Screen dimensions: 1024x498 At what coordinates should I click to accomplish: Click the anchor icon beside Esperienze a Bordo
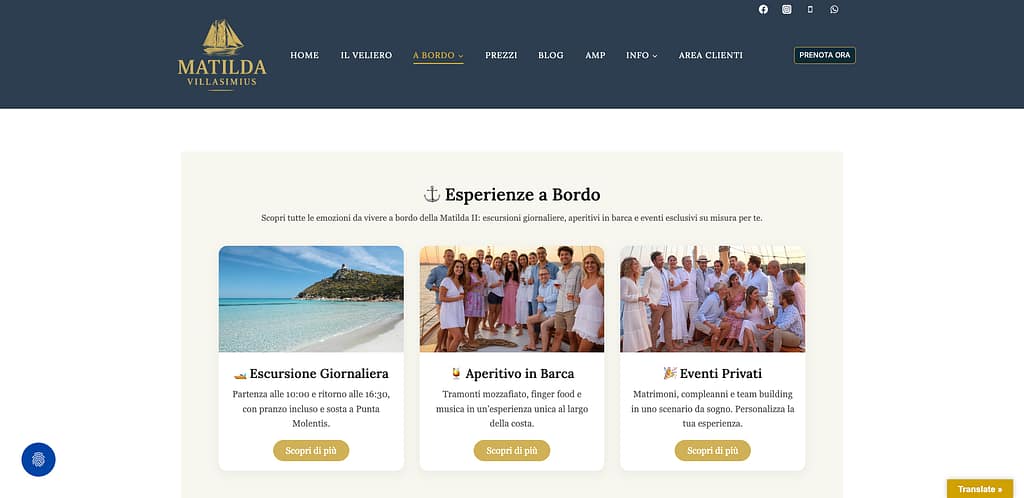tap(432, 194)
